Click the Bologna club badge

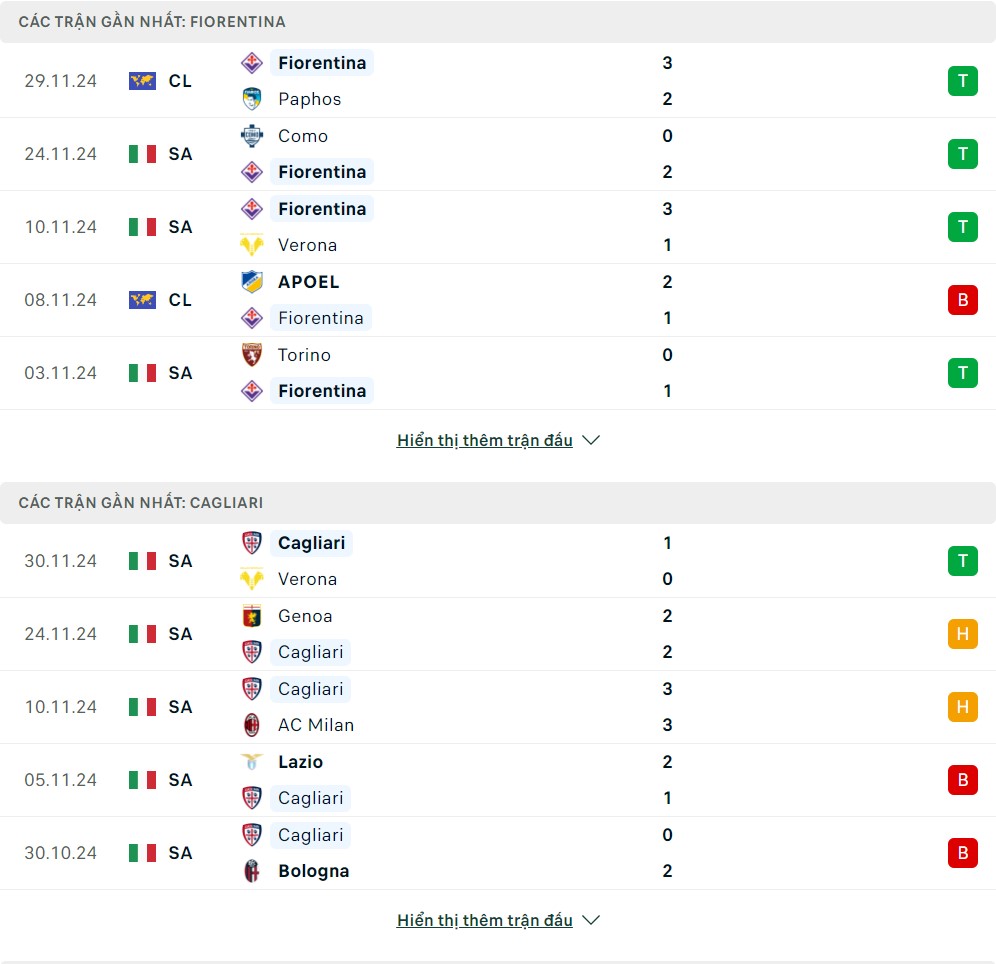[252, 871]
